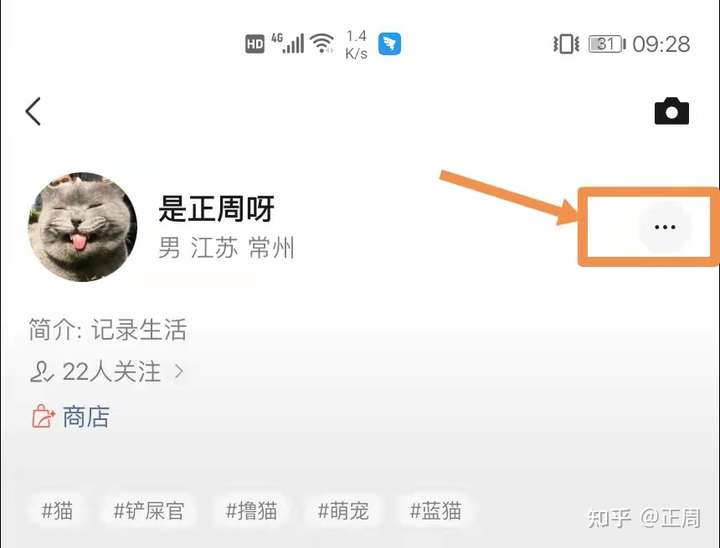
Task: Expand the 22人关注 followers chevron
Action: (x=179, y=371)
